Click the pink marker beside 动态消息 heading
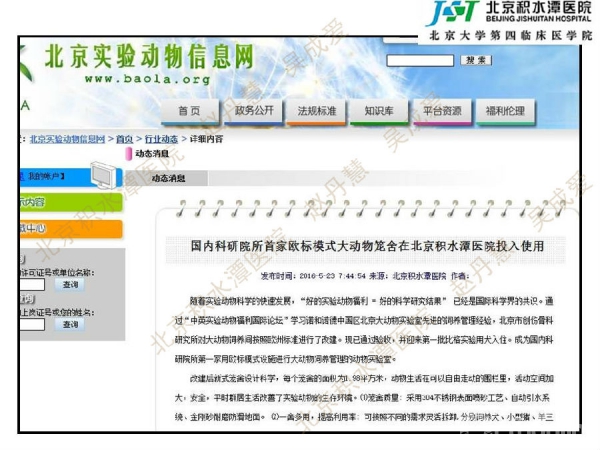Viewport: 600px width, 450px height. (x=128, y=154)
